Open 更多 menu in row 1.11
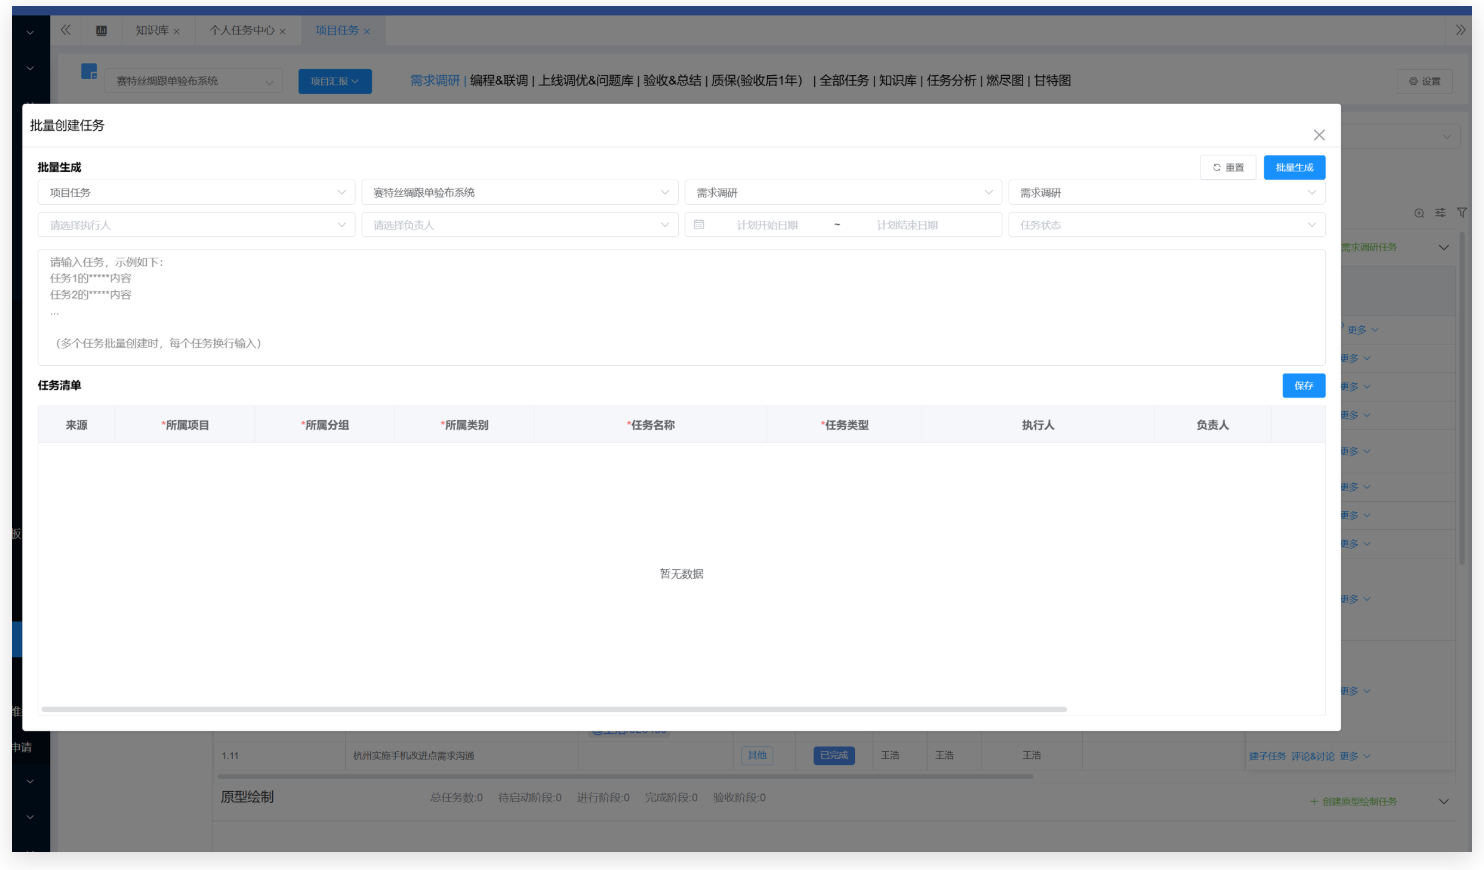Viewport: 1484px width, 870px height. click(x=1355, y=756)
